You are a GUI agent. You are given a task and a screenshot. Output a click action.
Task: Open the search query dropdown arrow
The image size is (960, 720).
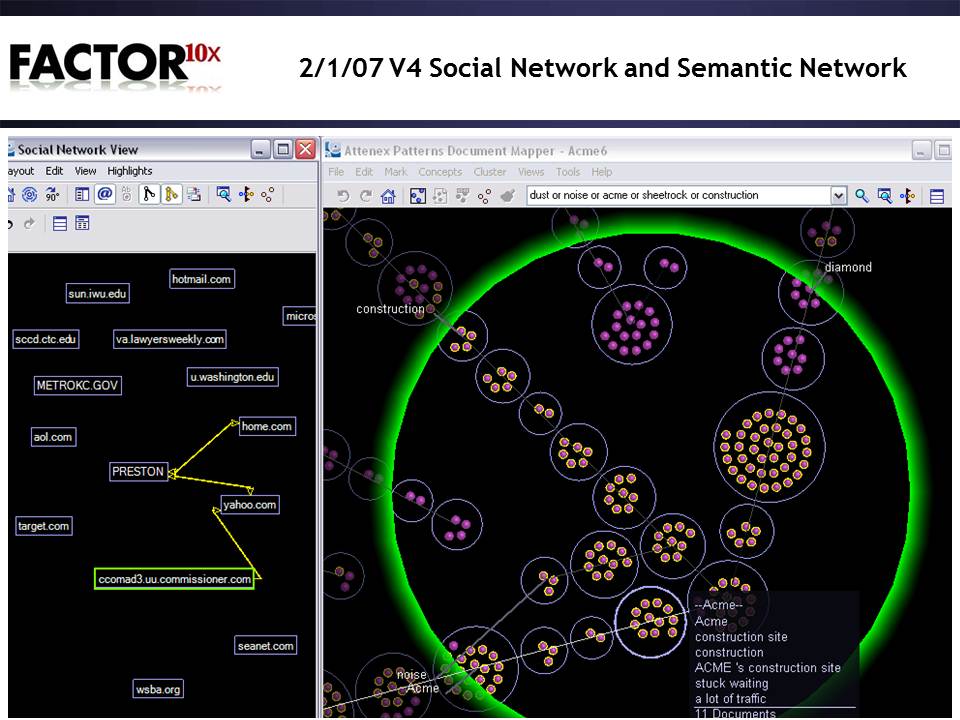838,196
